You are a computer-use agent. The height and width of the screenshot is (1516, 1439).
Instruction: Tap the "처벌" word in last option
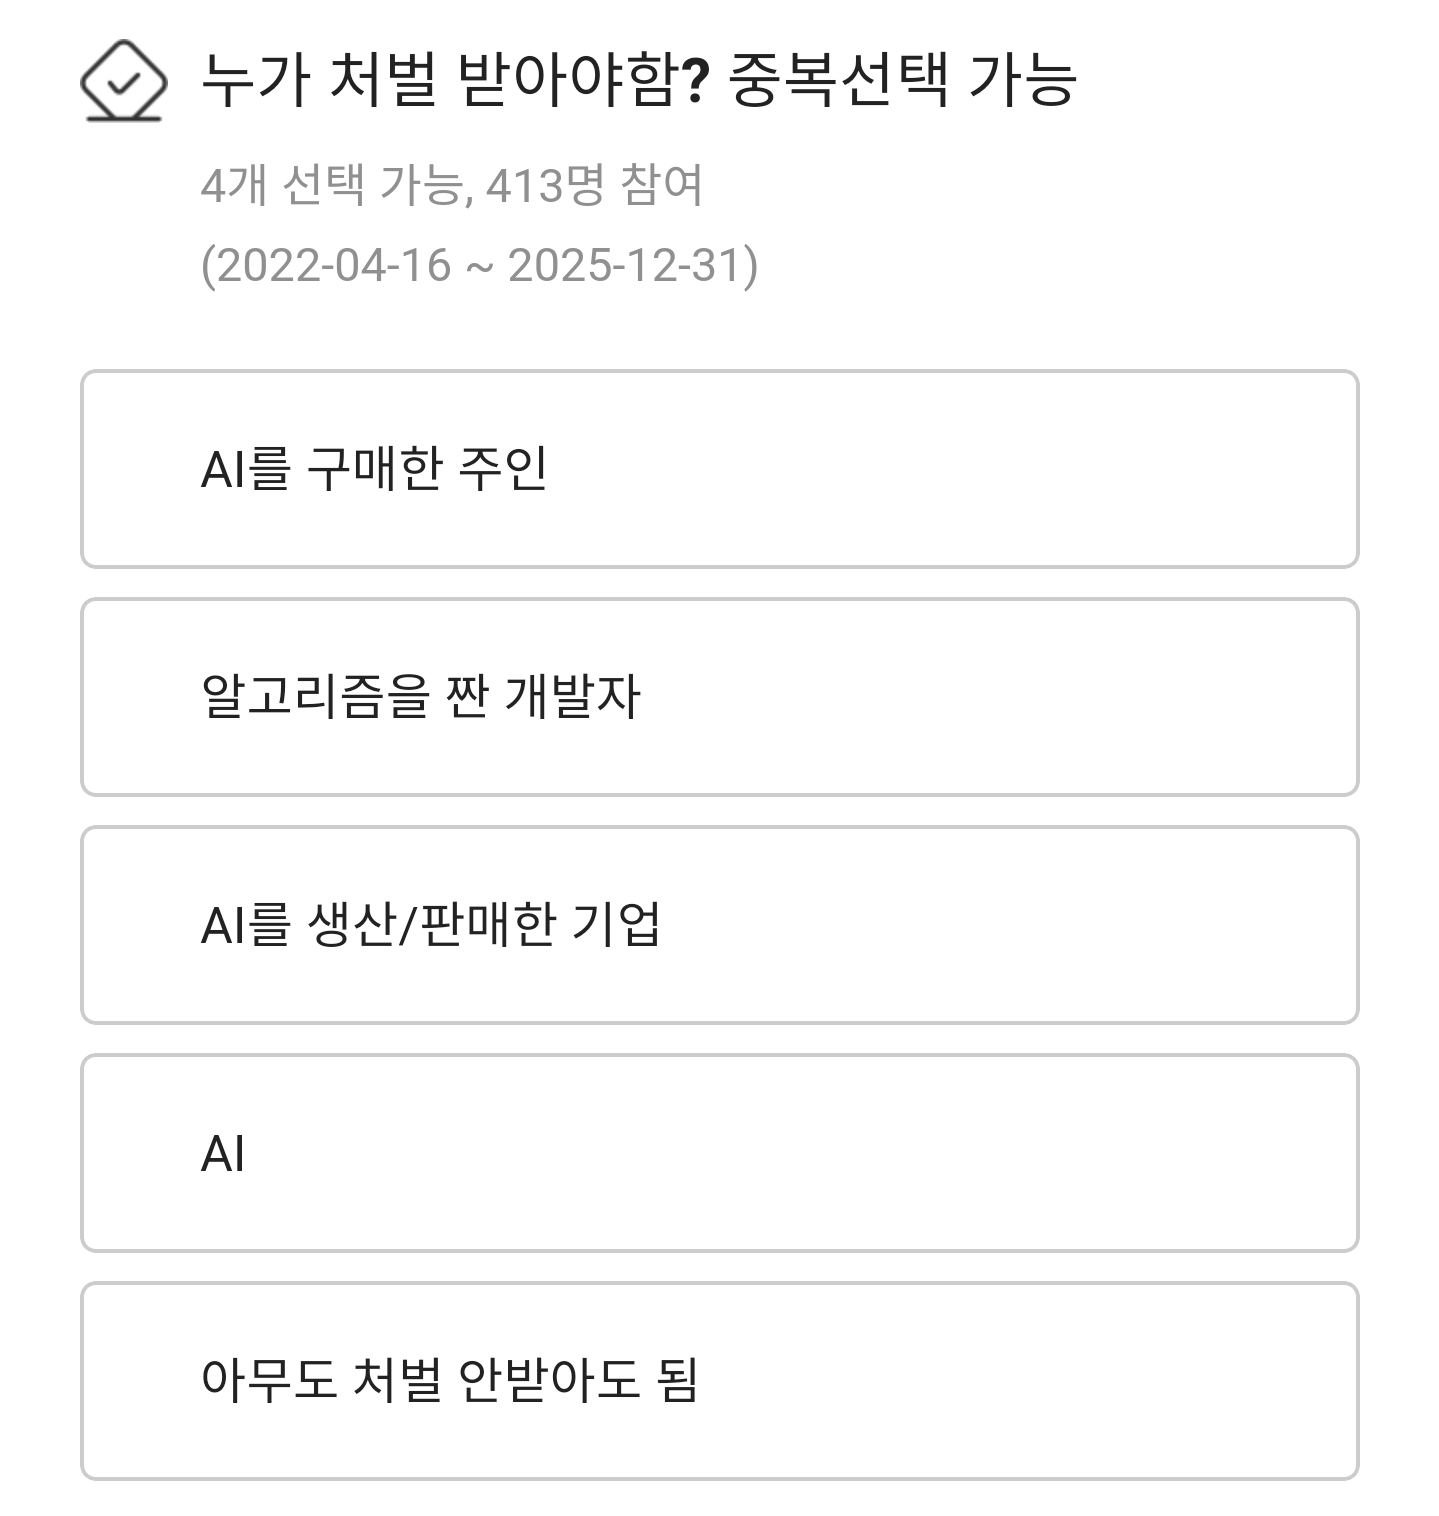point(397,1381)
